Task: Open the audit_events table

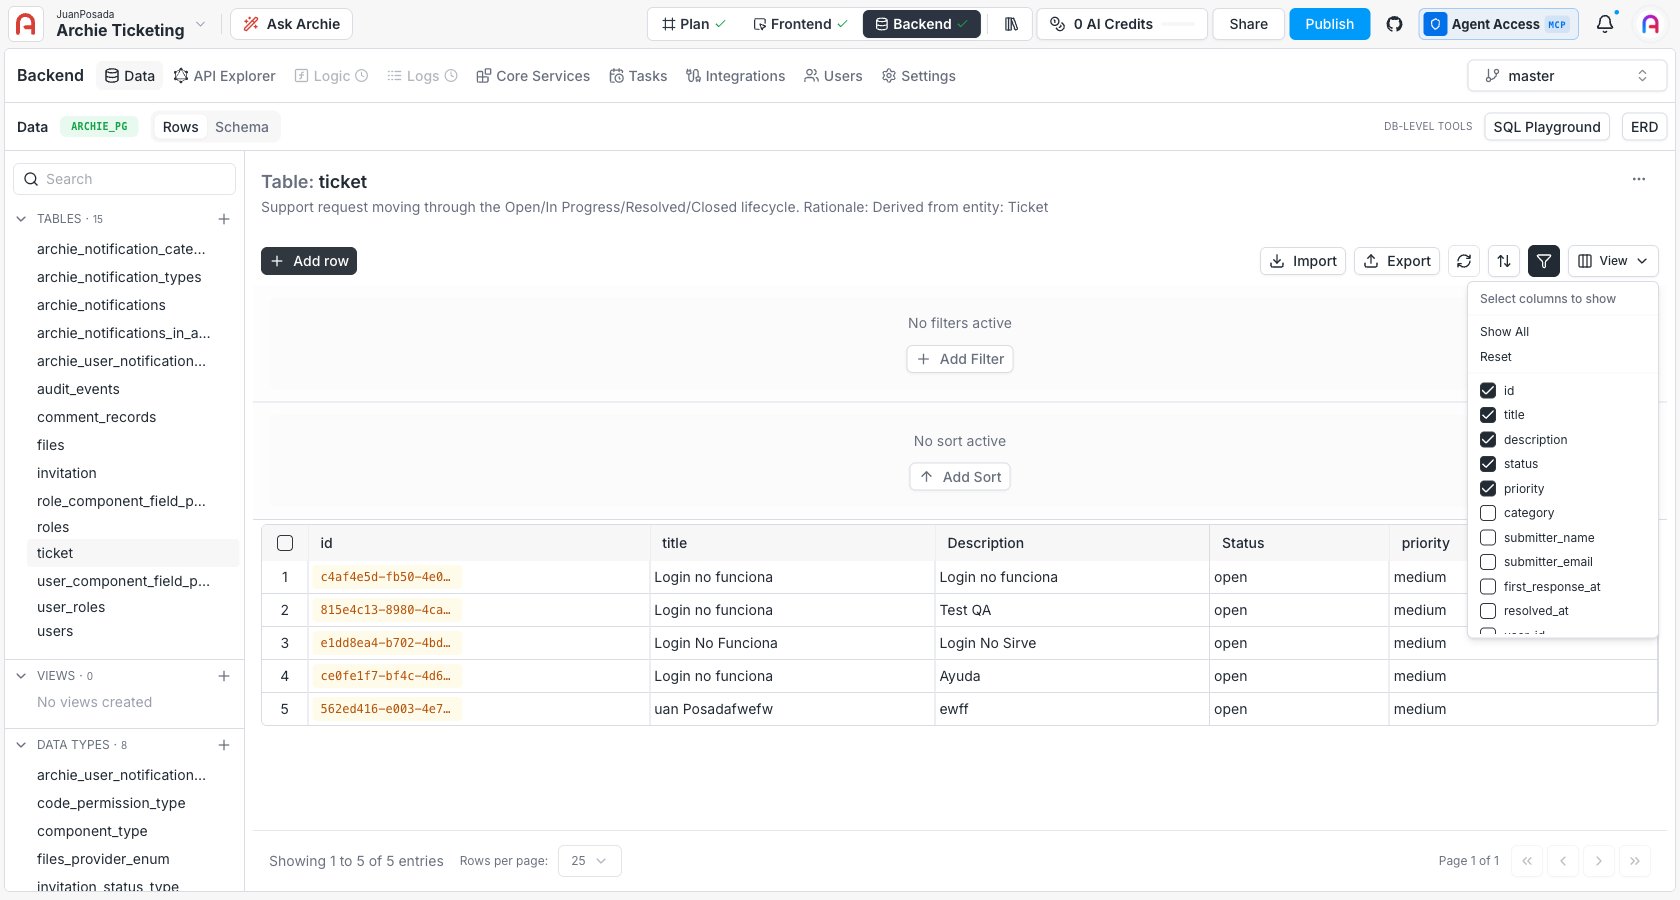Action: coord(78,389)
